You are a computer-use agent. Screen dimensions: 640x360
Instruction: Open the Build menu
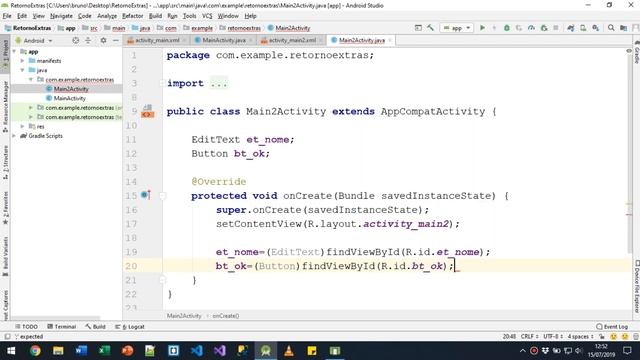155,16
